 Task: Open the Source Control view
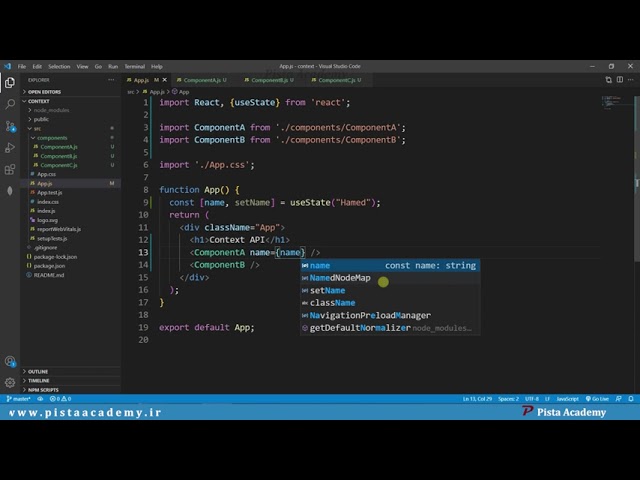click(x=10, y=126)
